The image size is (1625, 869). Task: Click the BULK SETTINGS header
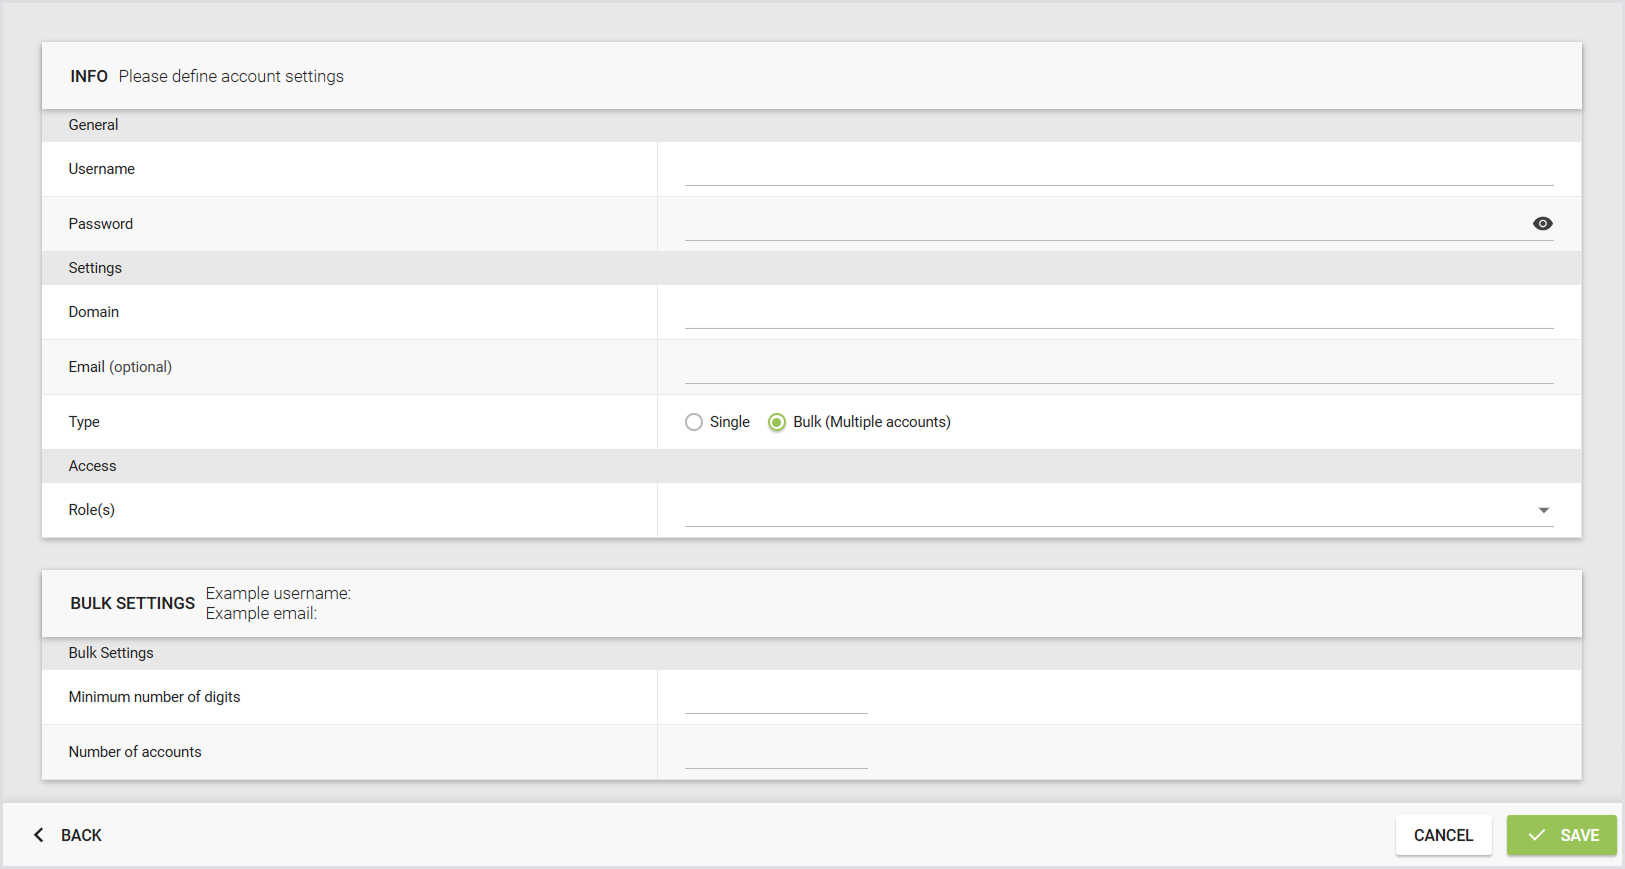[132, 603]
